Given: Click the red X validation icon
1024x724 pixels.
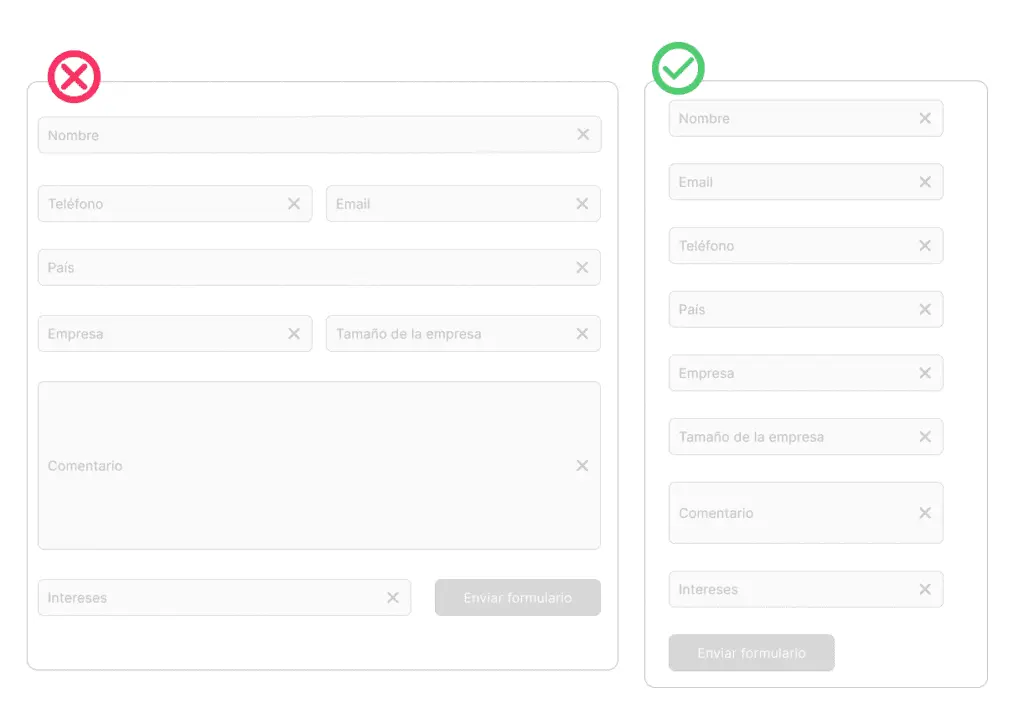Looking at the screenshot, I should [x=73, y=77].
